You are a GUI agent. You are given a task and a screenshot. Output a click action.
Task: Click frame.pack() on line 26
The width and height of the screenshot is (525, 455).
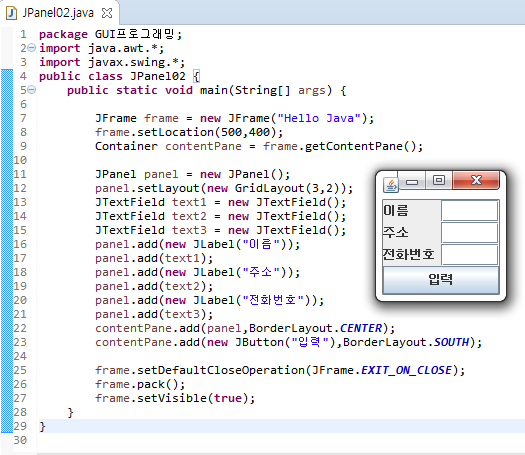pos(137,384)
